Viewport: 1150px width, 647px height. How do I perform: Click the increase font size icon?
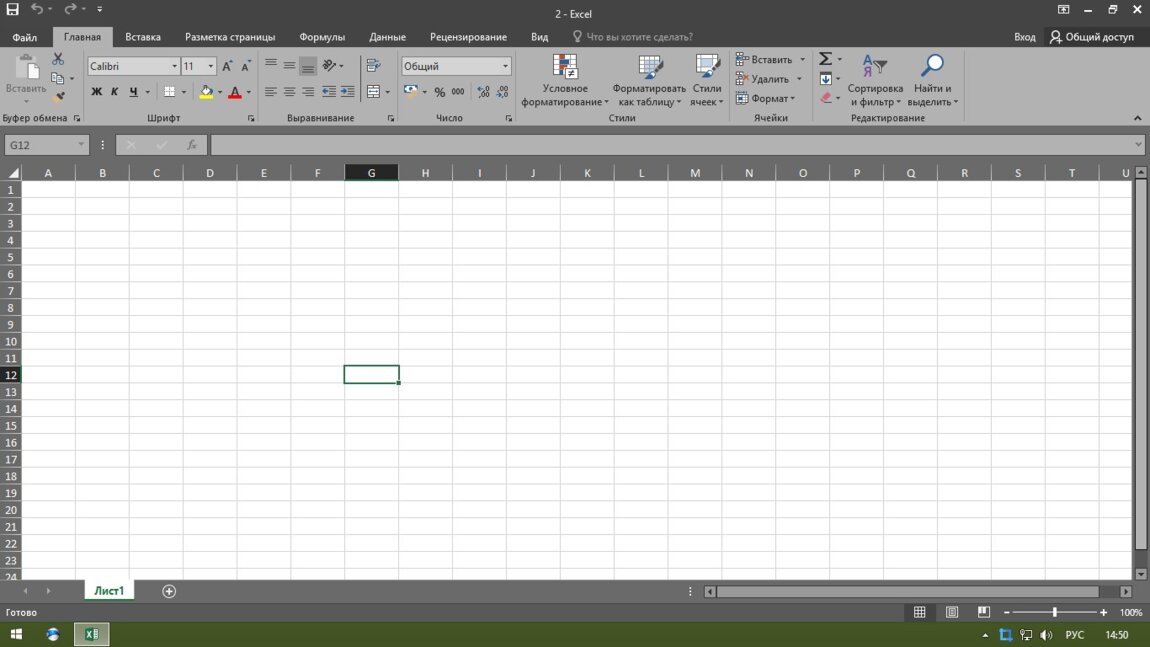point(227,66)
